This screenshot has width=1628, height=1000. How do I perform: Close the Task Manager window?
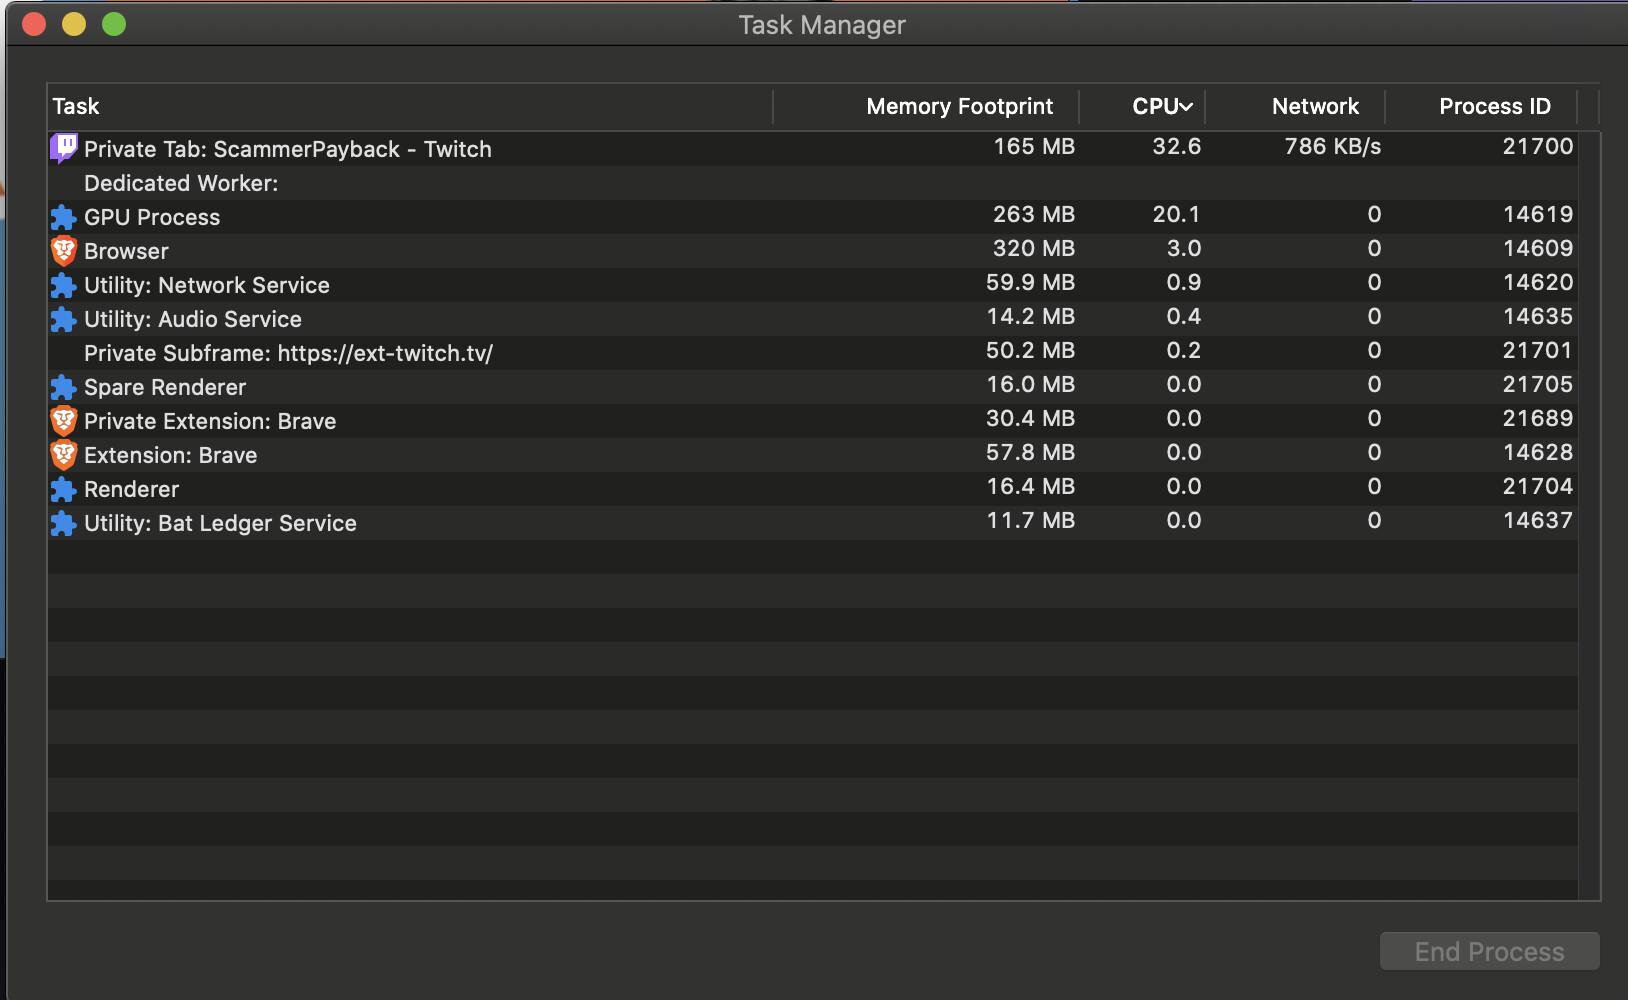point(34,24)
